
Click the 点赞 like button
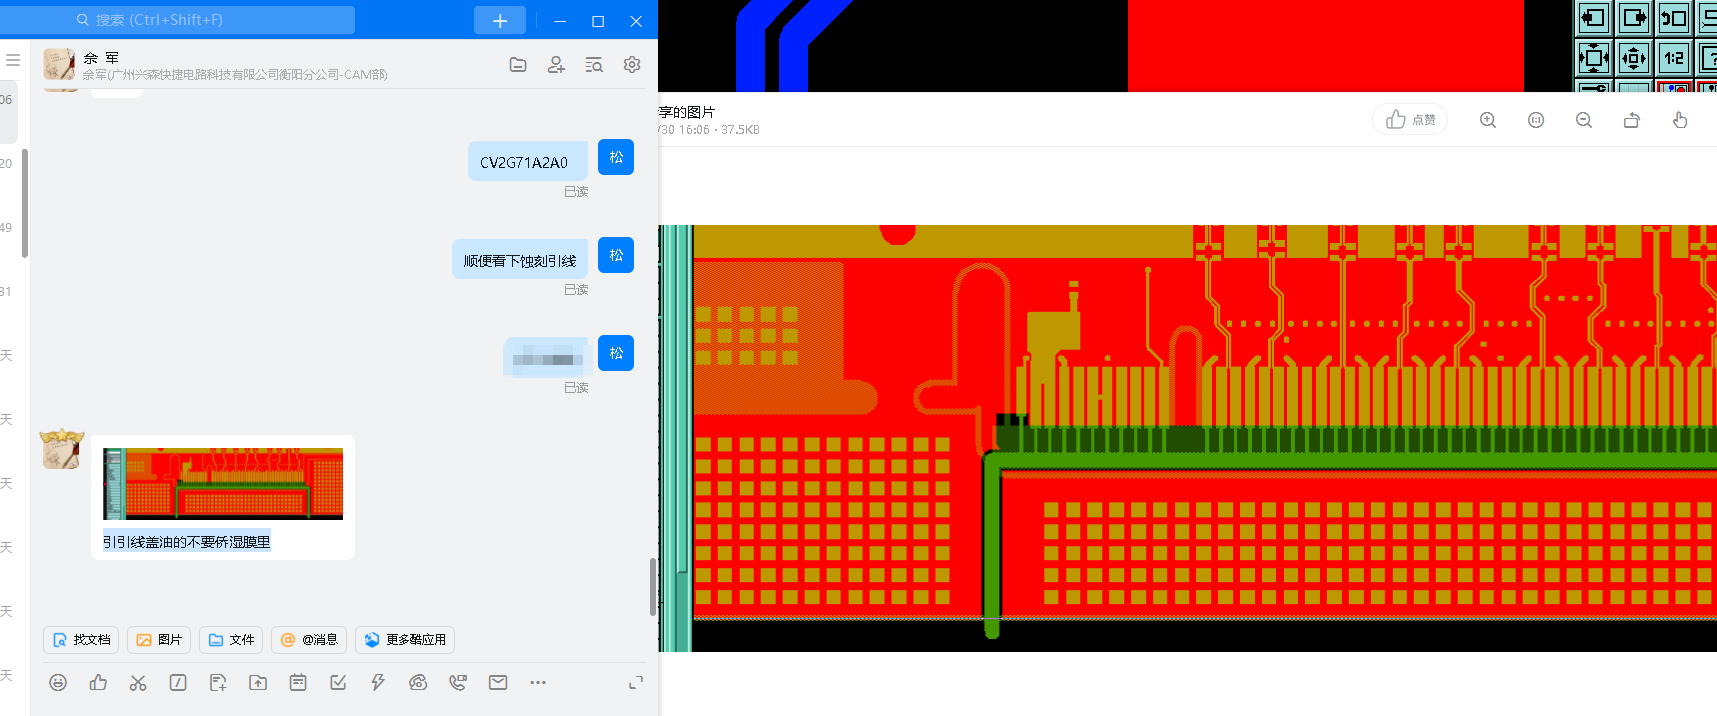(x=1410, y=120)
